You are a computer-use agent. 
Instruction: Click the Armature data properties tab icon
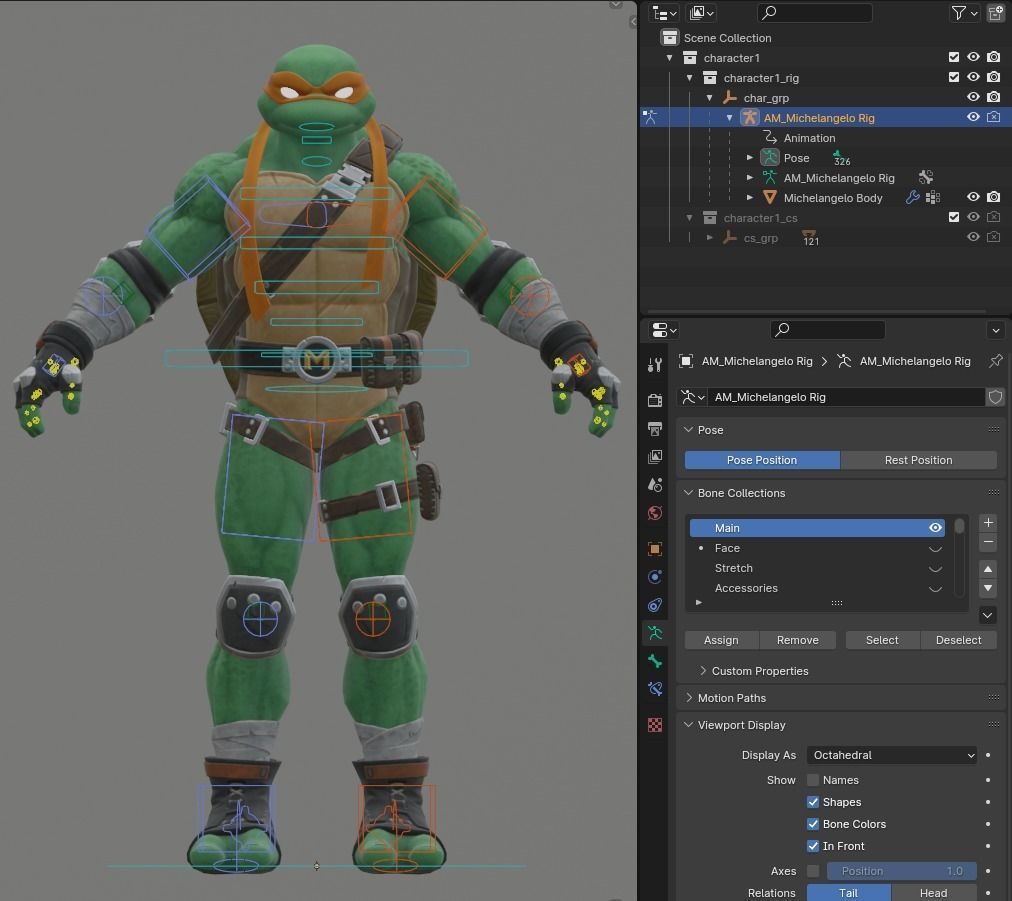tap(654, 633)
